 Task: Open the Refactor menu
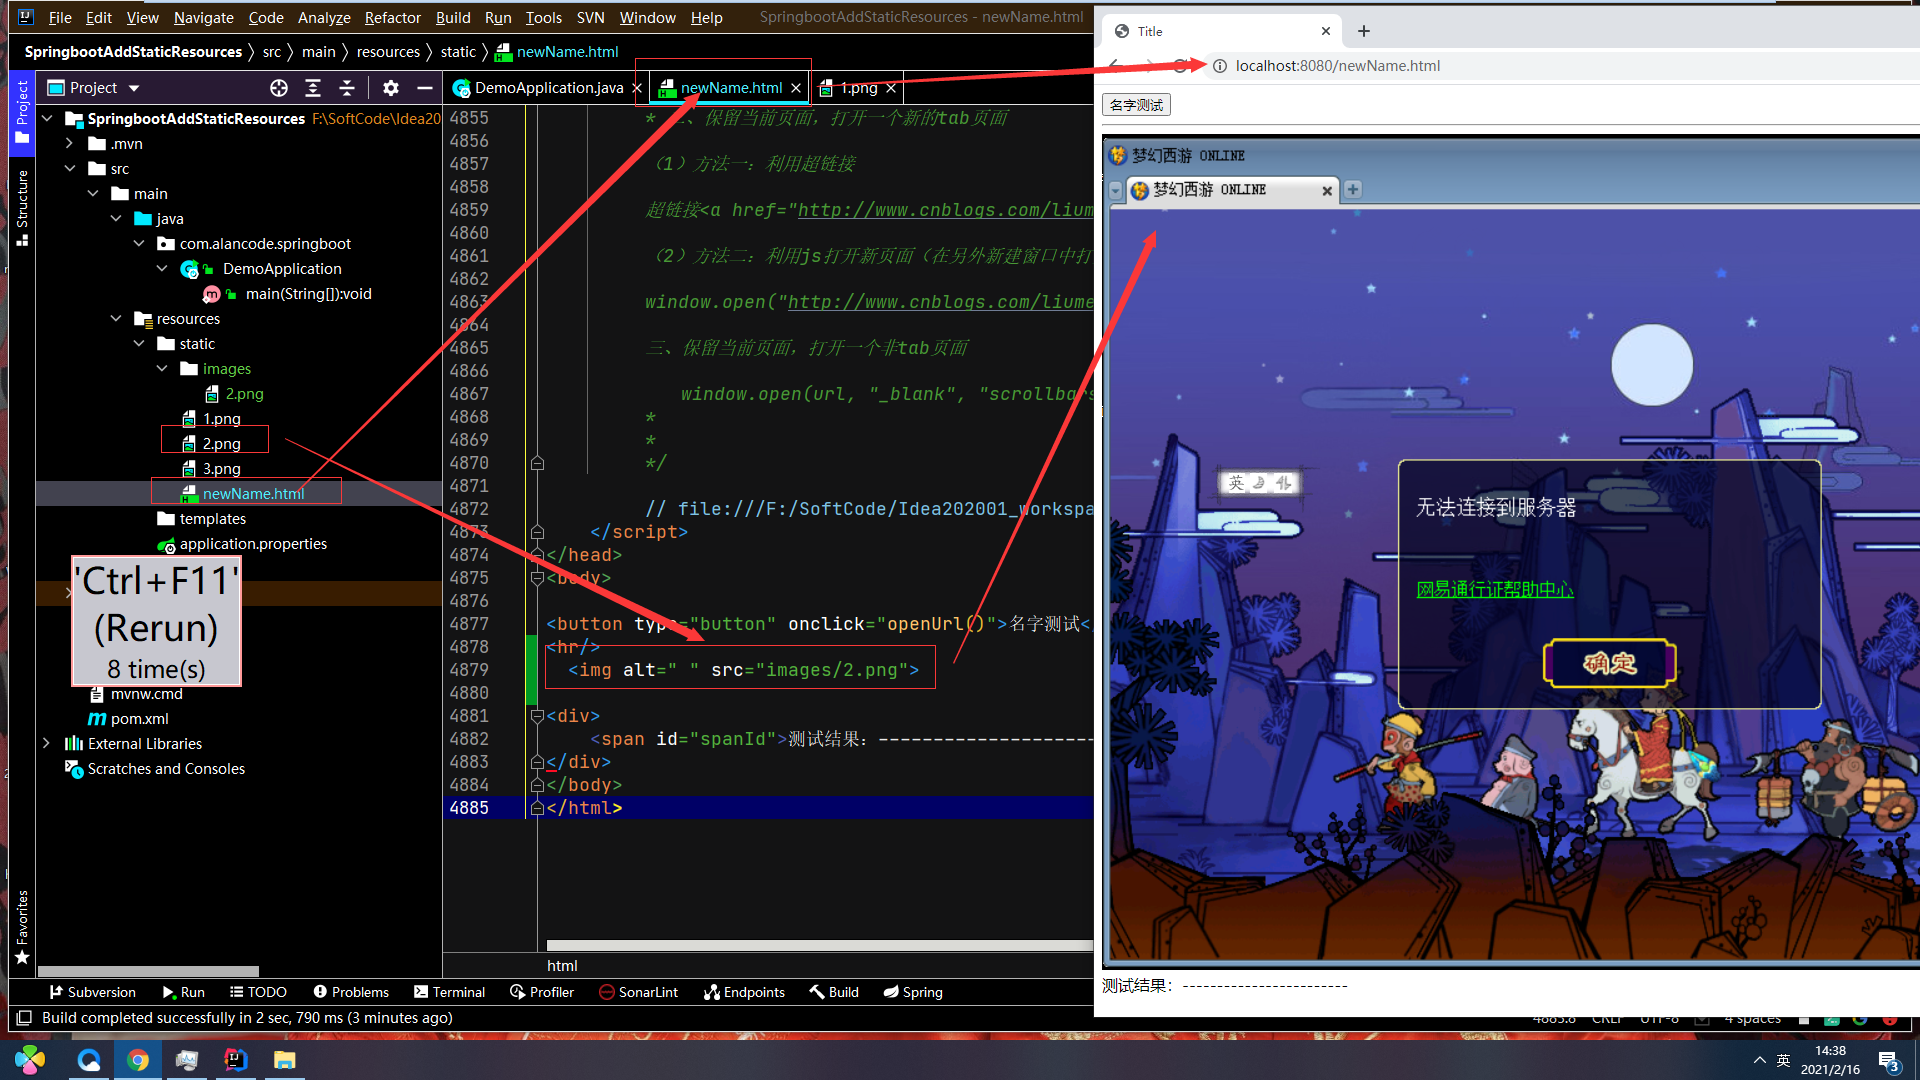392,17
